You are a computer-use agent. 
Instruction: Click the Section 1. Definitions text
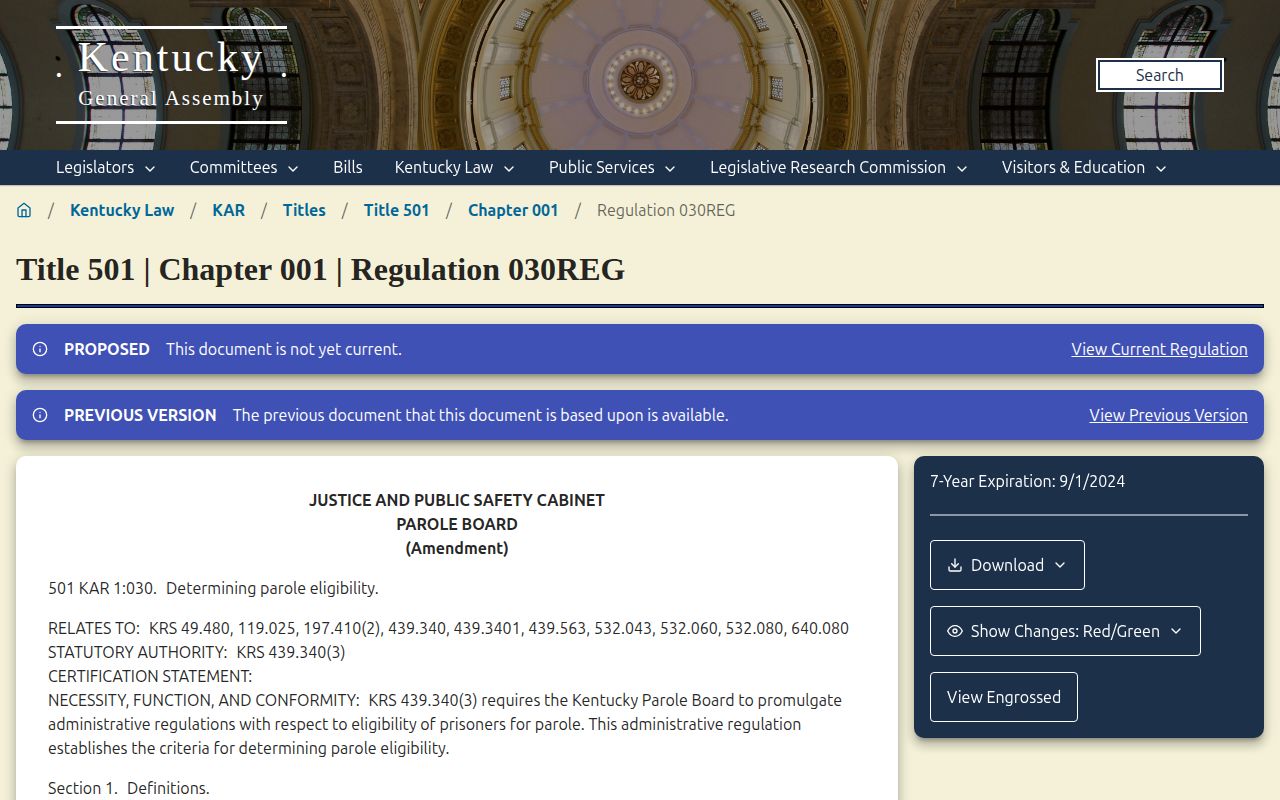pyautogui.click(x=129, y=788)
